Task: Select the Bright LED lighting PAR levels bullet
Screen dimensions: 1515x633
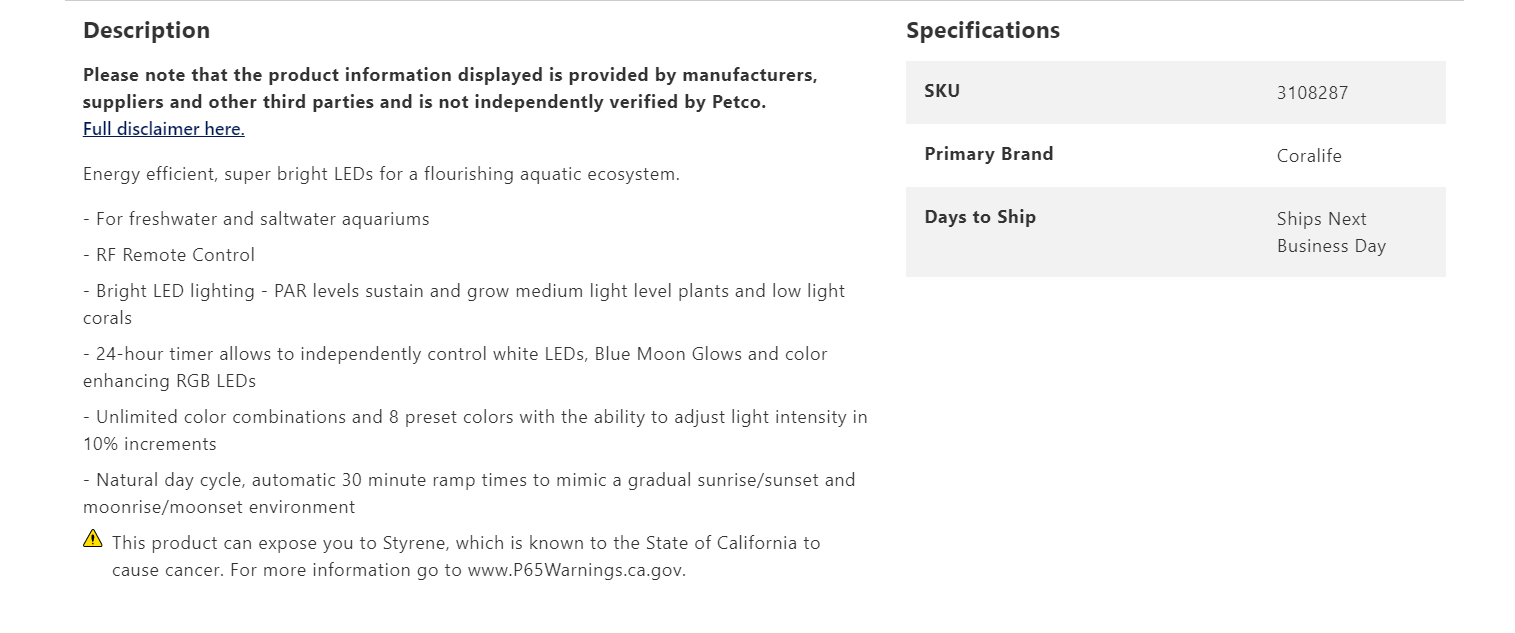Action: (464, 304)
